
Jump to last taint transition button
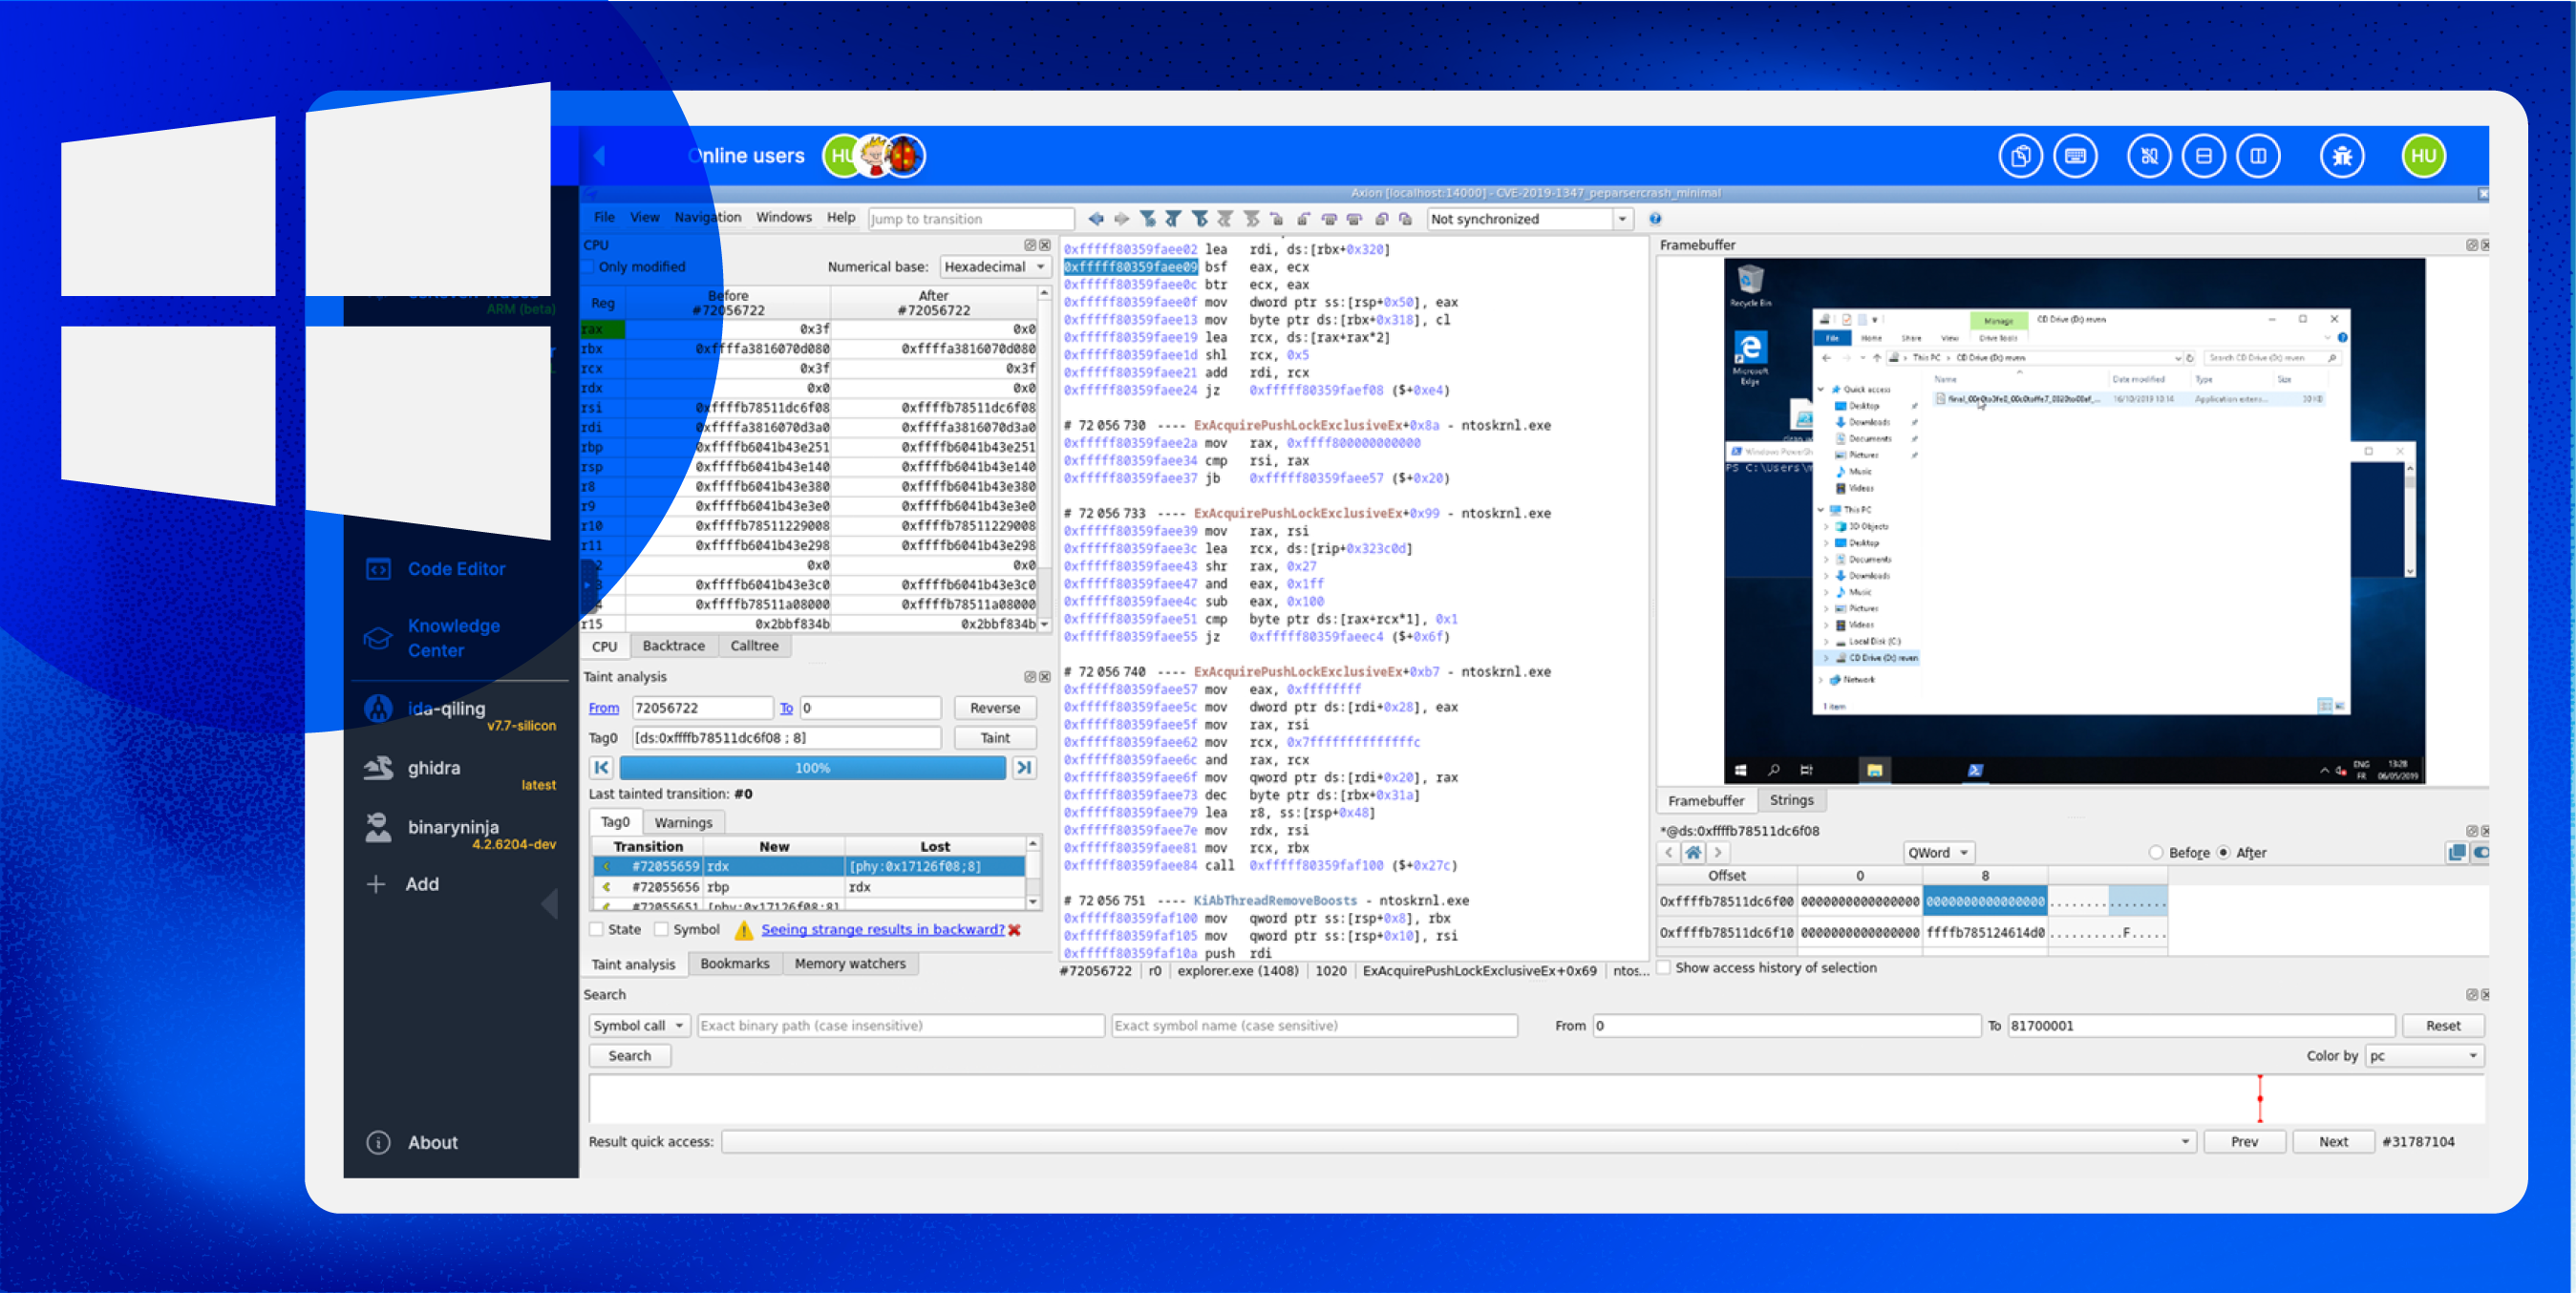(x=1024, y=768)
